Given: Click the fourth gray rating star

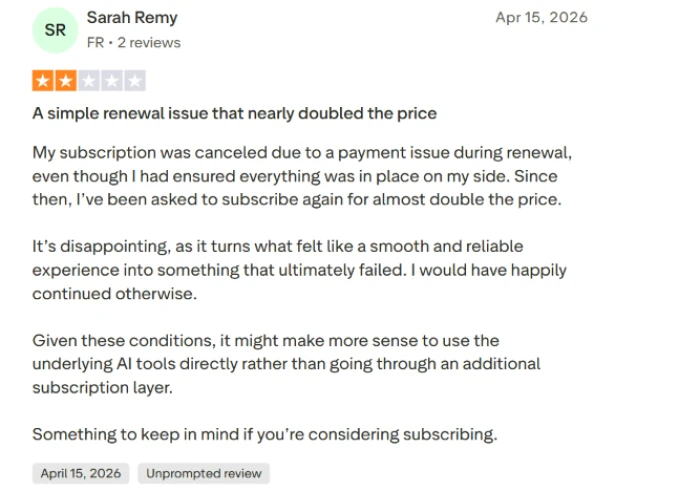Looking at the screenshot, I should click(112, 81).
